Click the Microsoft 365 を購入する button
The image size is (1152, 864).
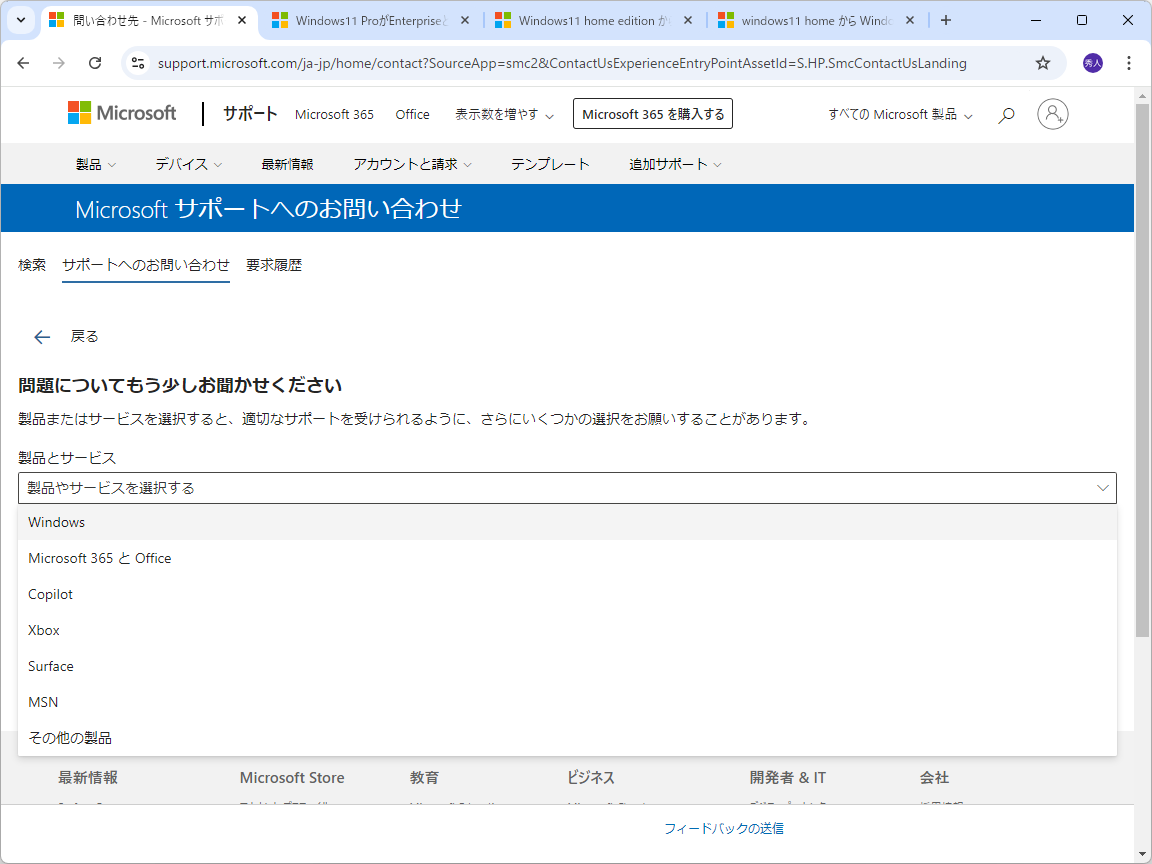[x=652, y=113]
